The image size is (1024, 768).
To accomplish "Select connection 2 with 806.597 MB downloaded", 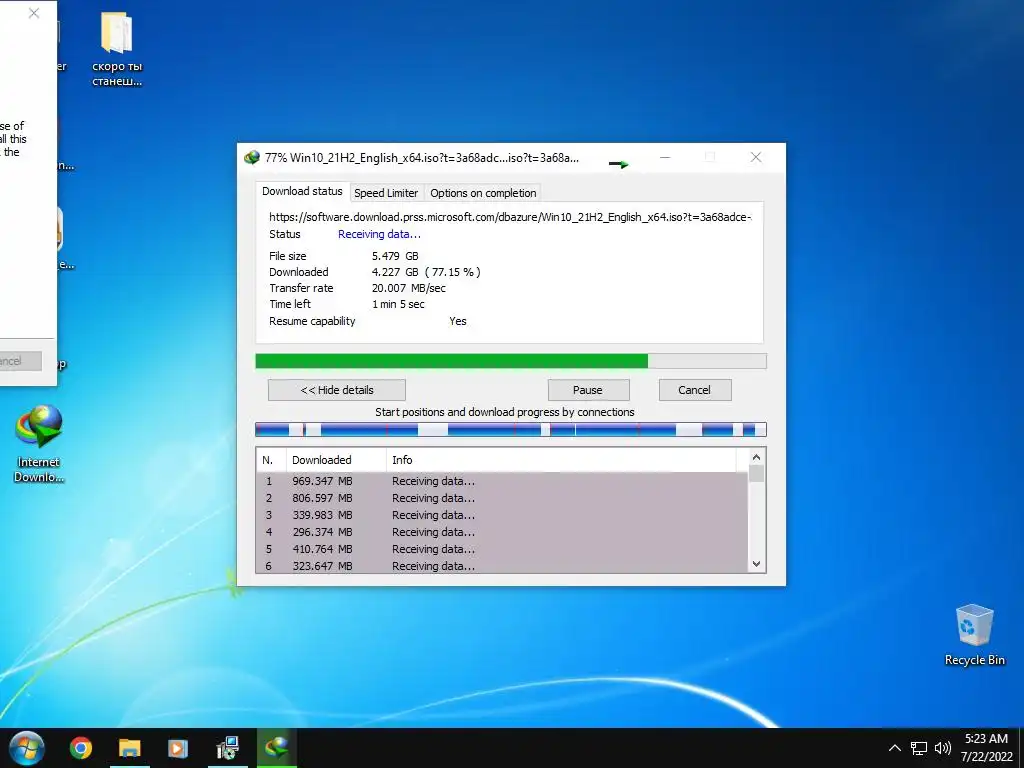I will (x=502, y=498).
